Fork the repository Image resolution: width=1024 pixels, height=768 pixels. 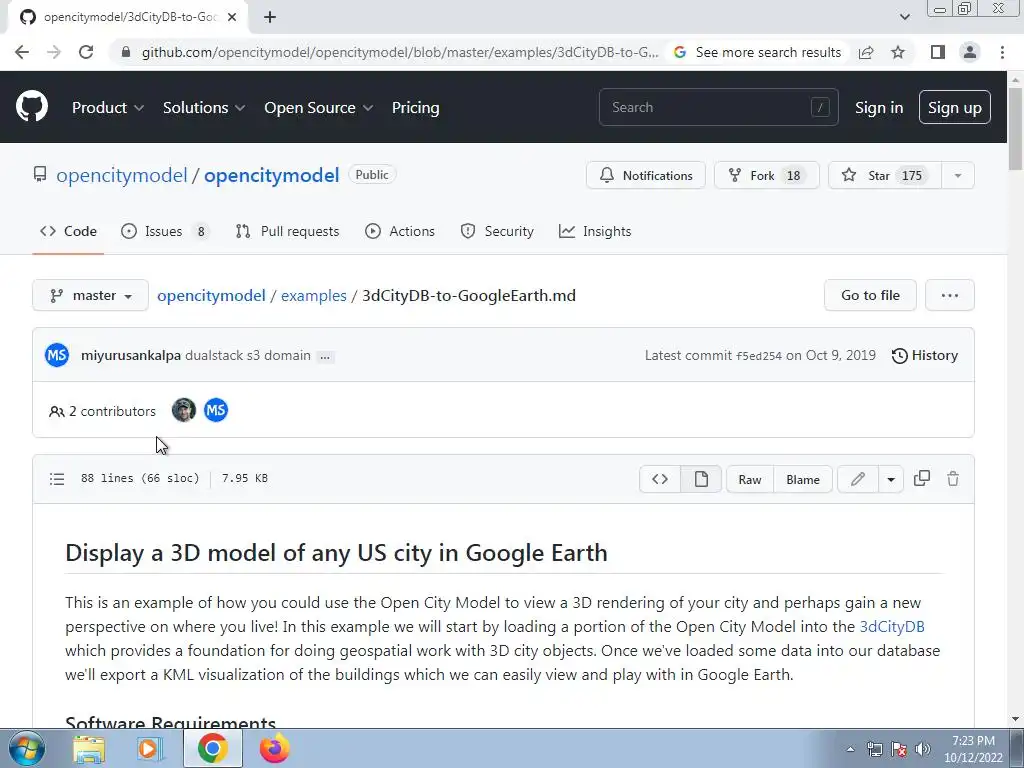click(x=767, y=175)
